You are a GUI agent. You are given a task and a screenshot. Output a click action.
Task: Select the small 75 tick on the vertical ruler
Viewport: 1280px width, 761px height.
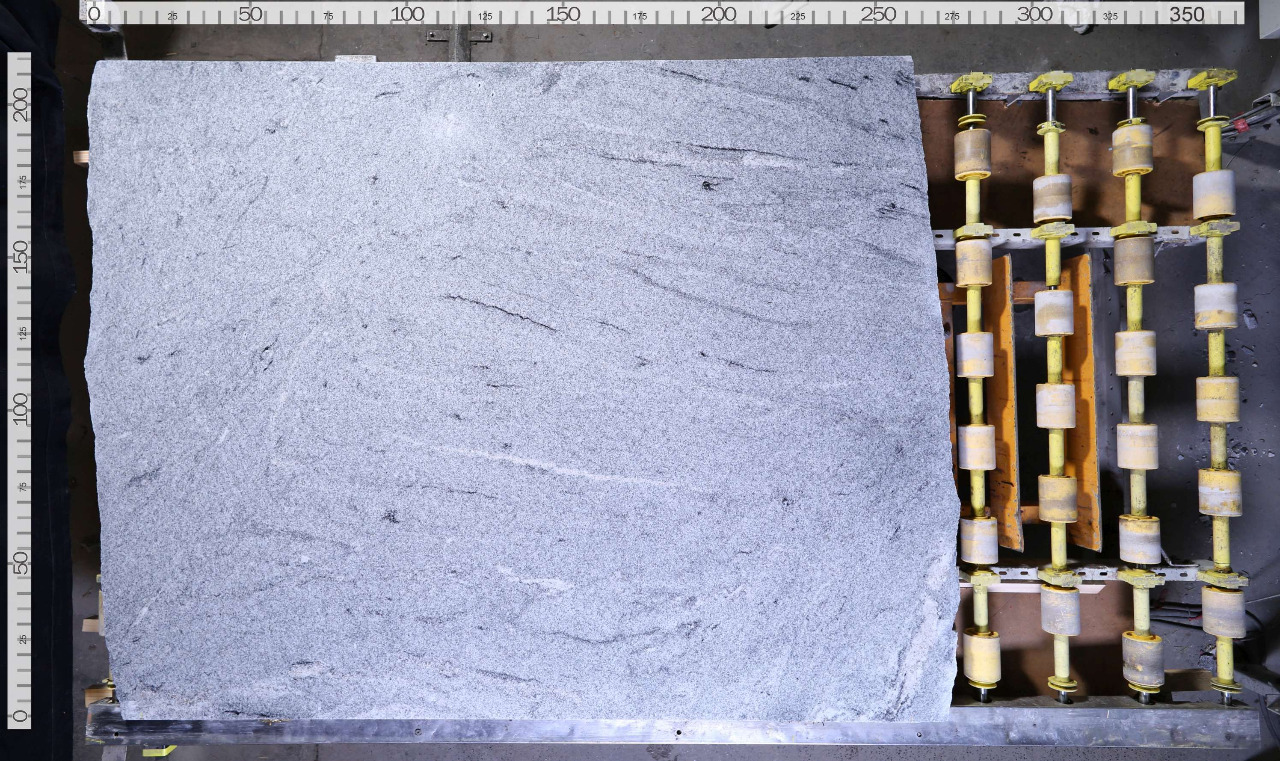point(22,486)
